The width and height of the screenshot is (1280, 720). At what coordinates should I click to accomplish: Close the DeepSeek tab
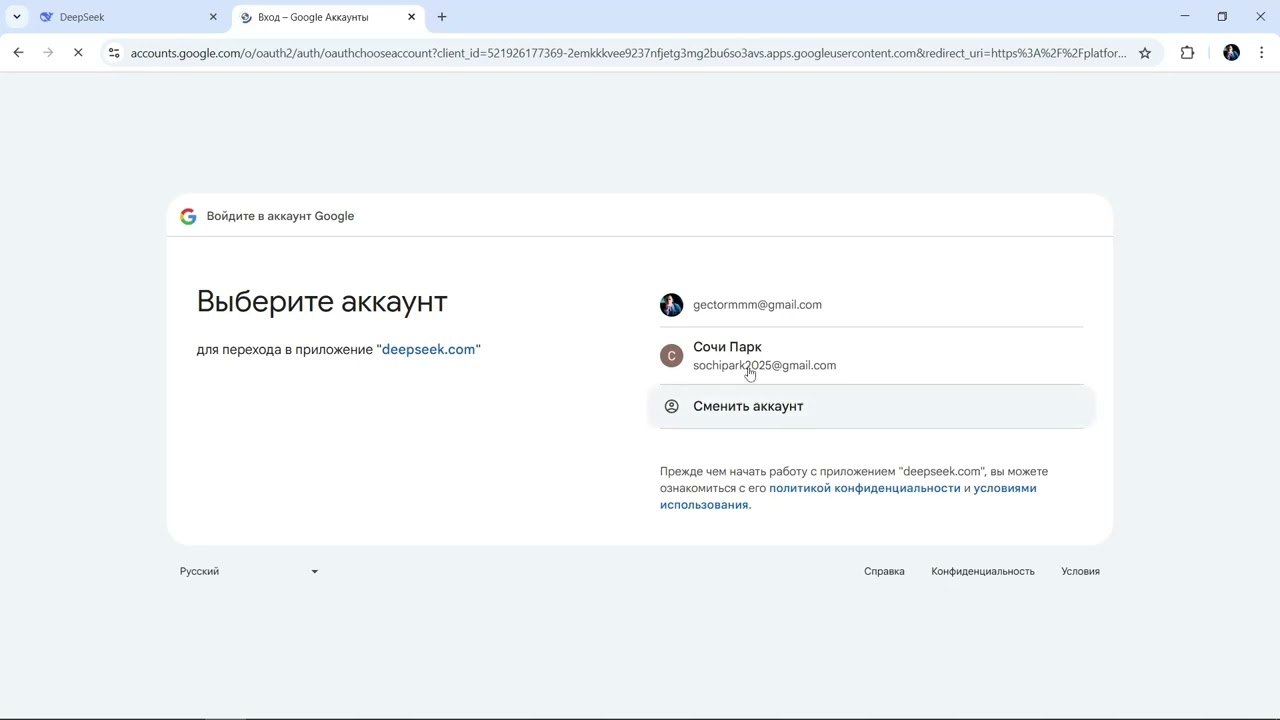213,17
